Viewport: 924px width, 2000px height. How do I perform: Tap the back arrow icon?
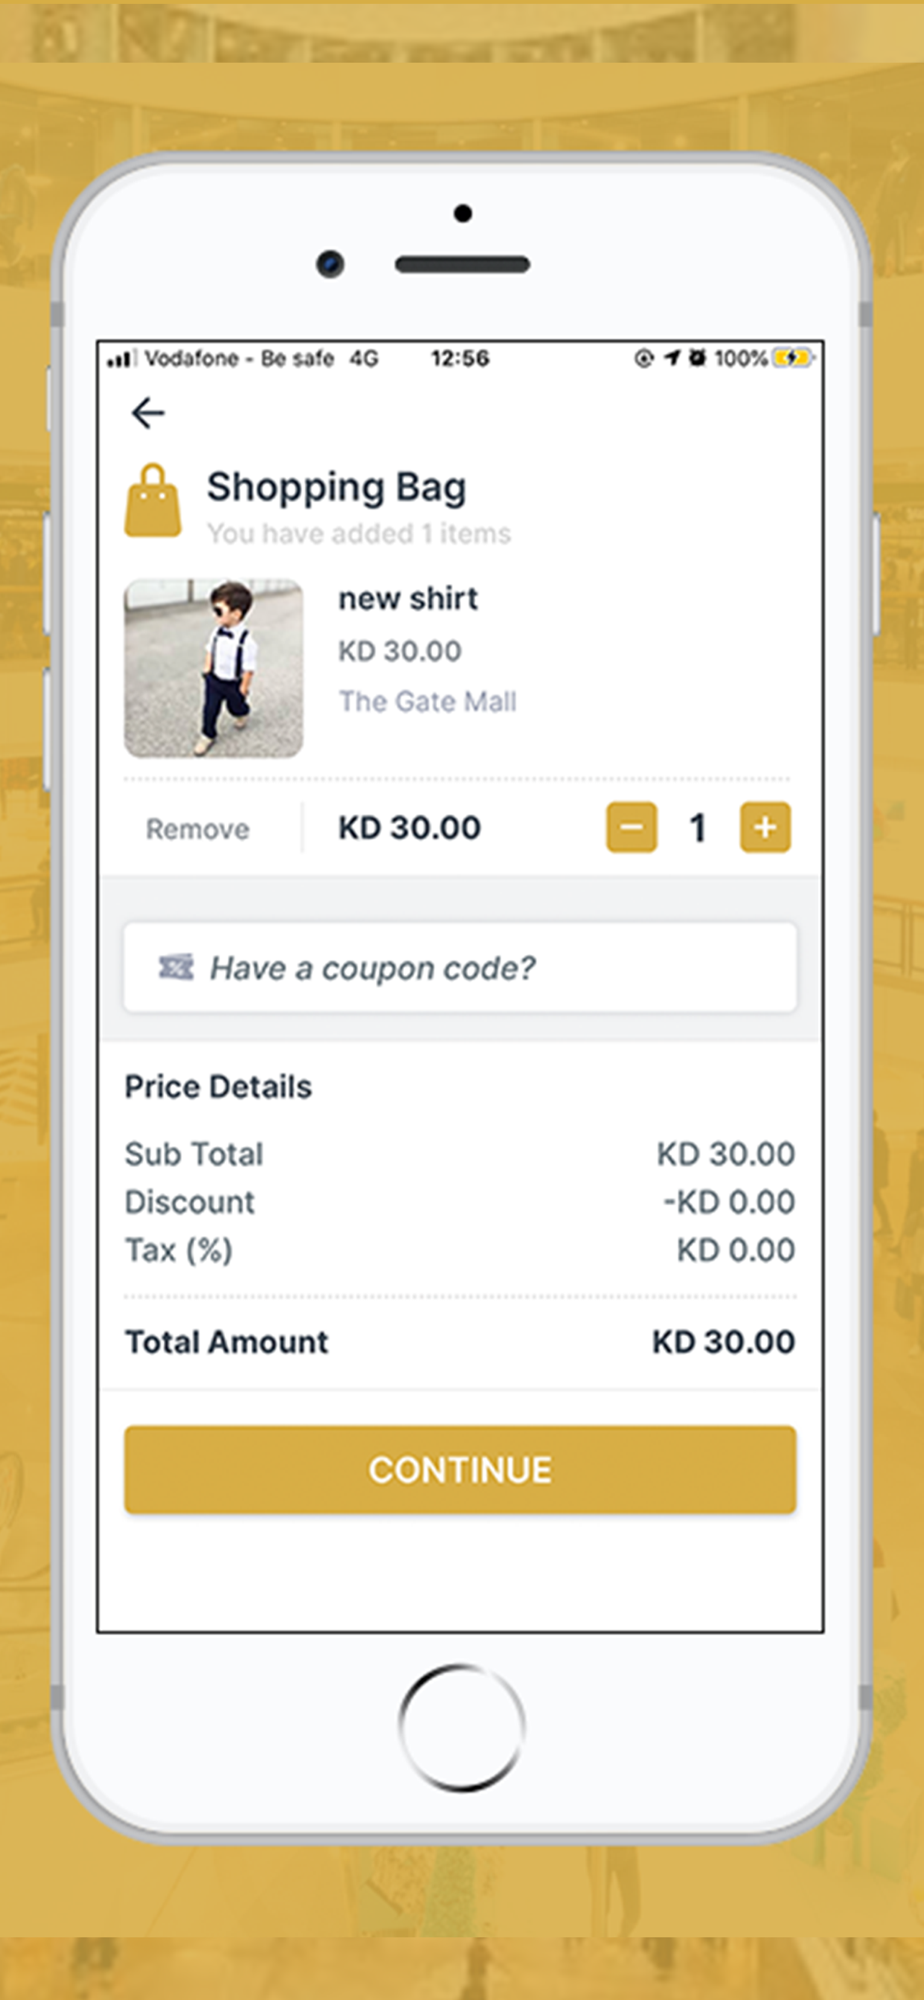148,412
